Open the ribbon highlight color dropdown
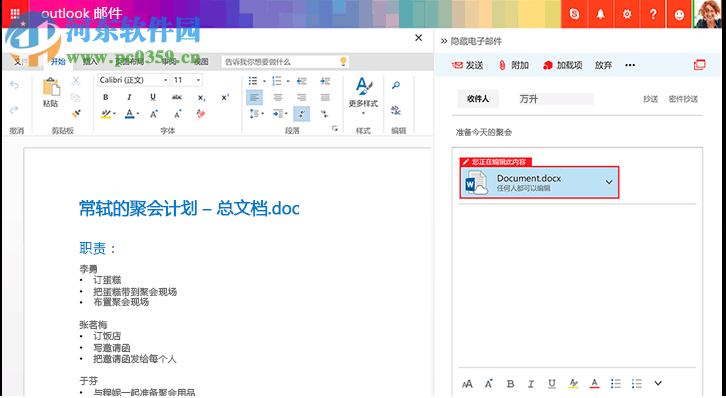The height and width of the screenshot is (398, 726). tap(114, 114)
